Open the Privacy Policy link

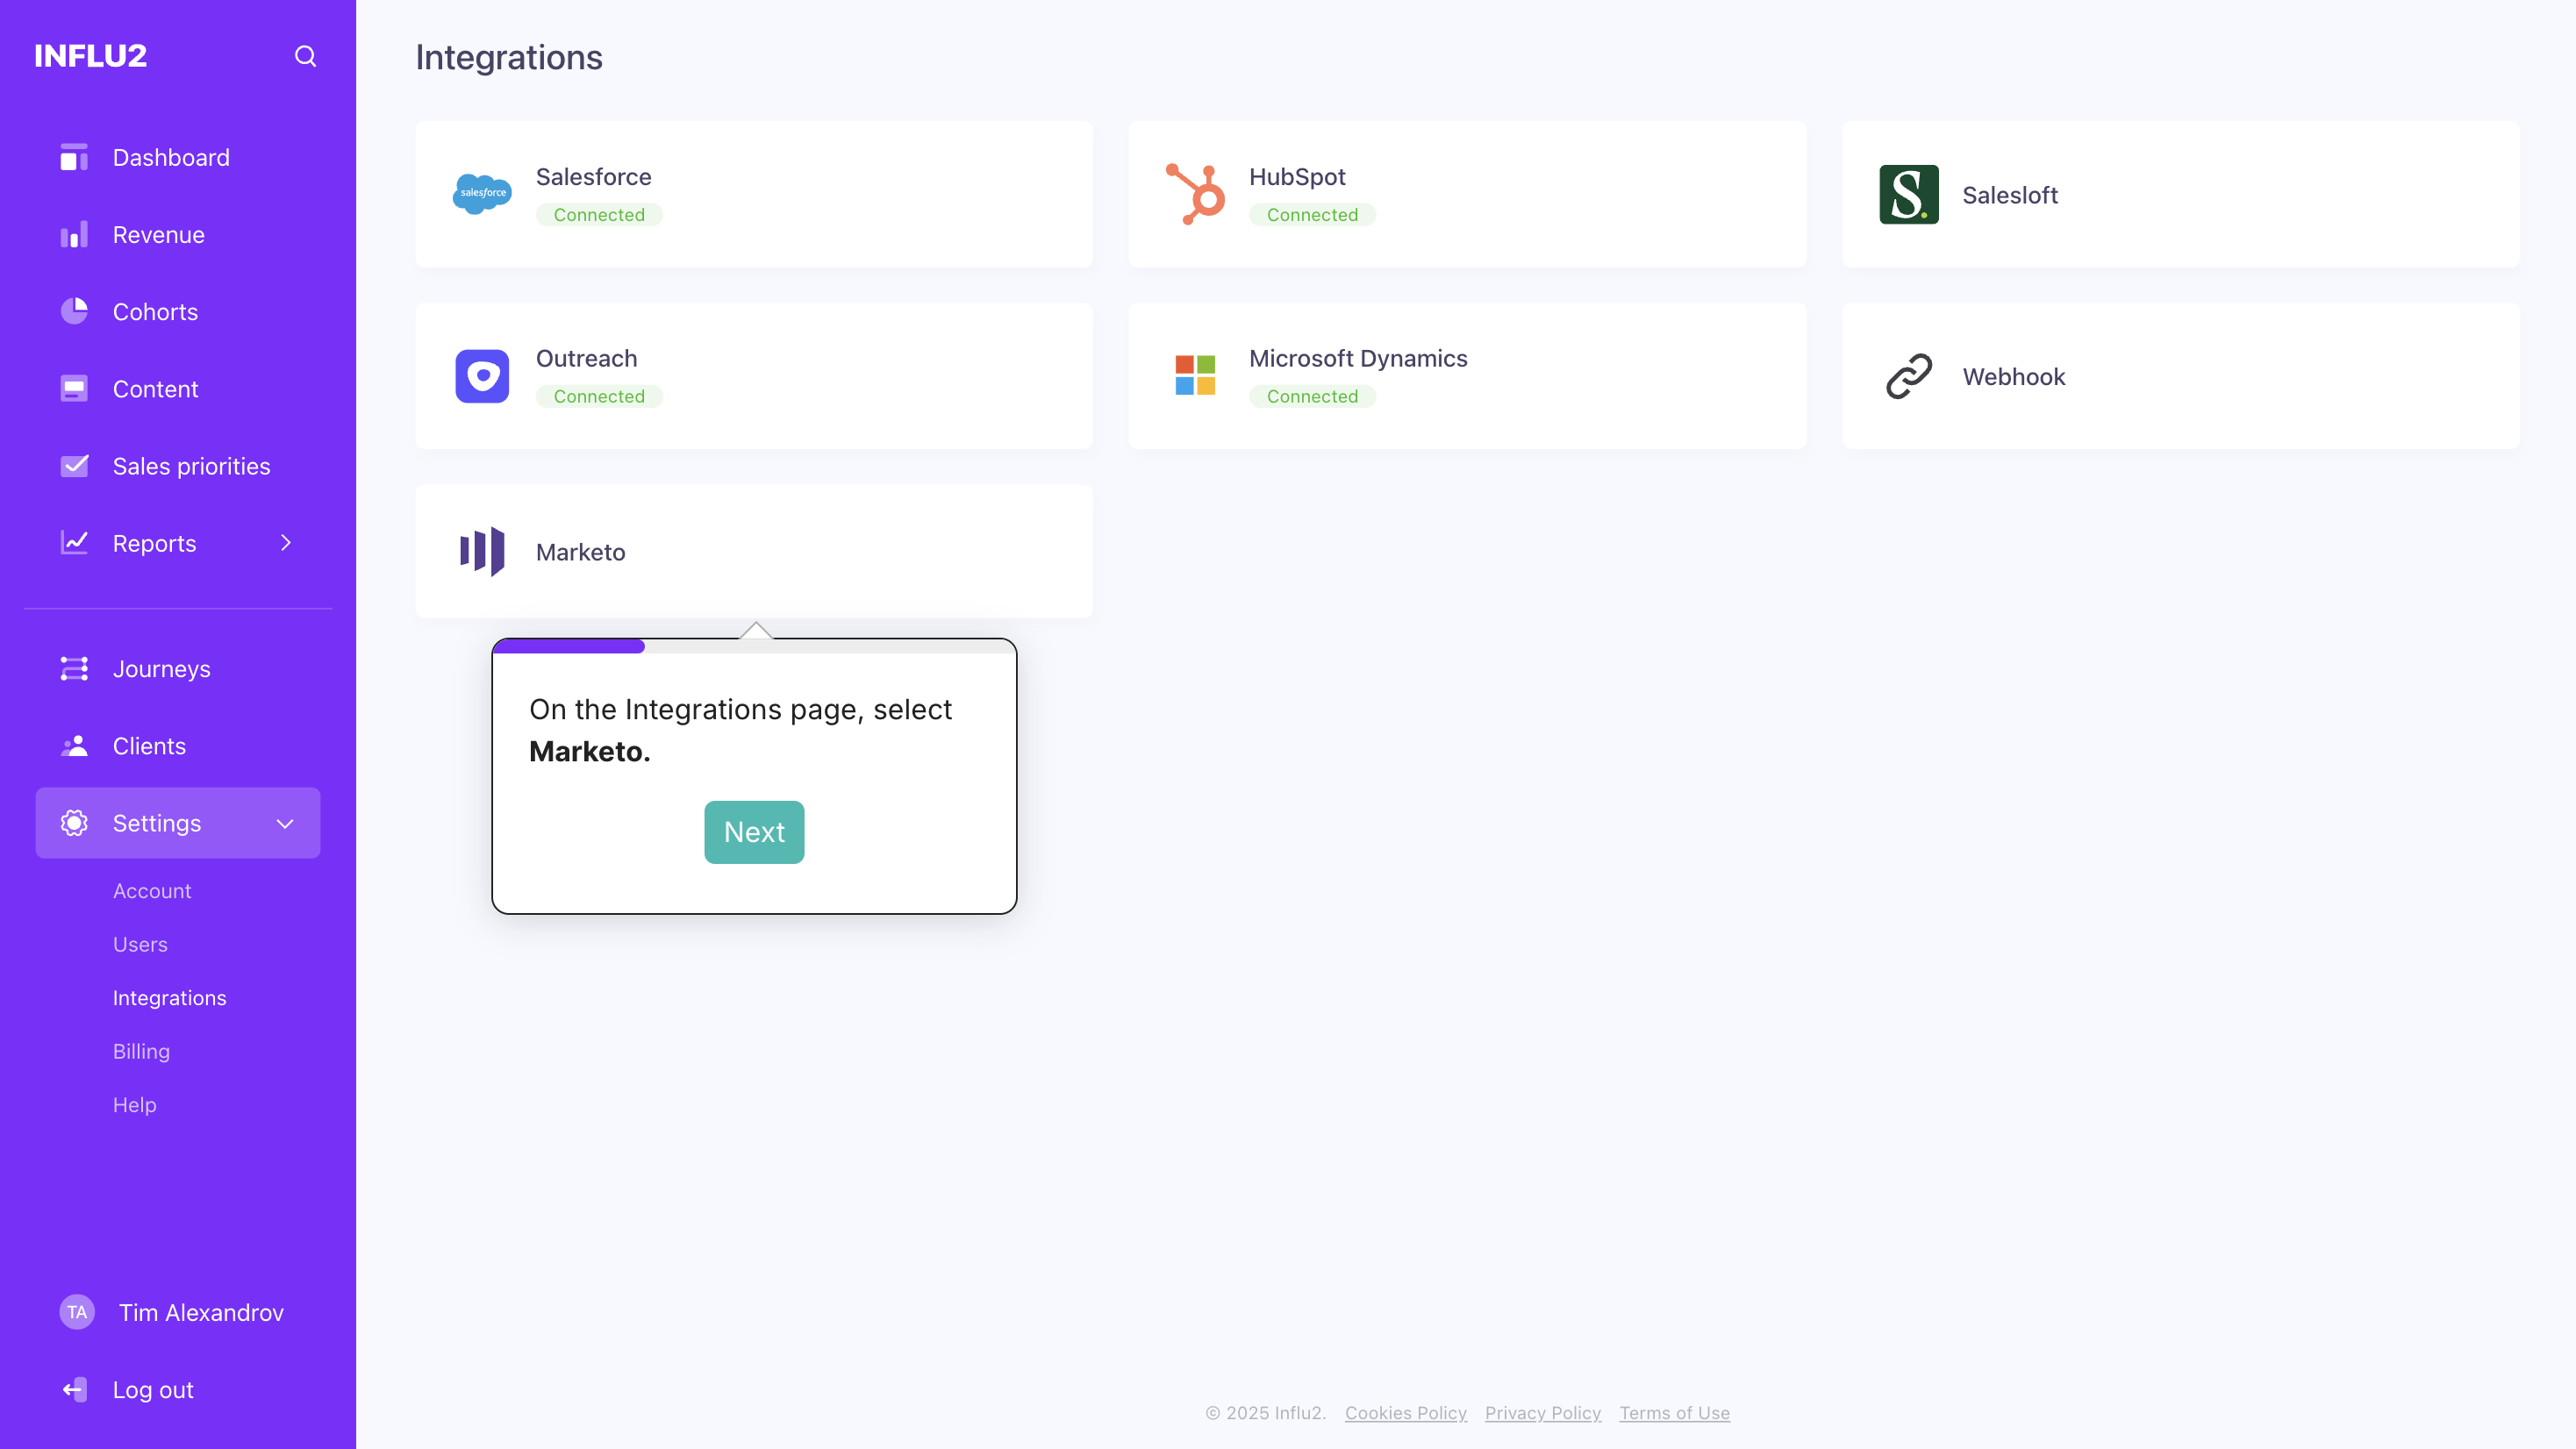coord(1542,1413)
